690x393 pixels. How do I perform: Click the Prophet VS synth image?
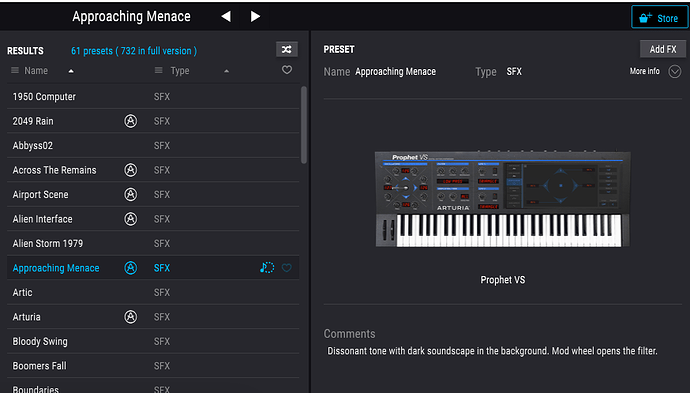[x=503, y=199]
